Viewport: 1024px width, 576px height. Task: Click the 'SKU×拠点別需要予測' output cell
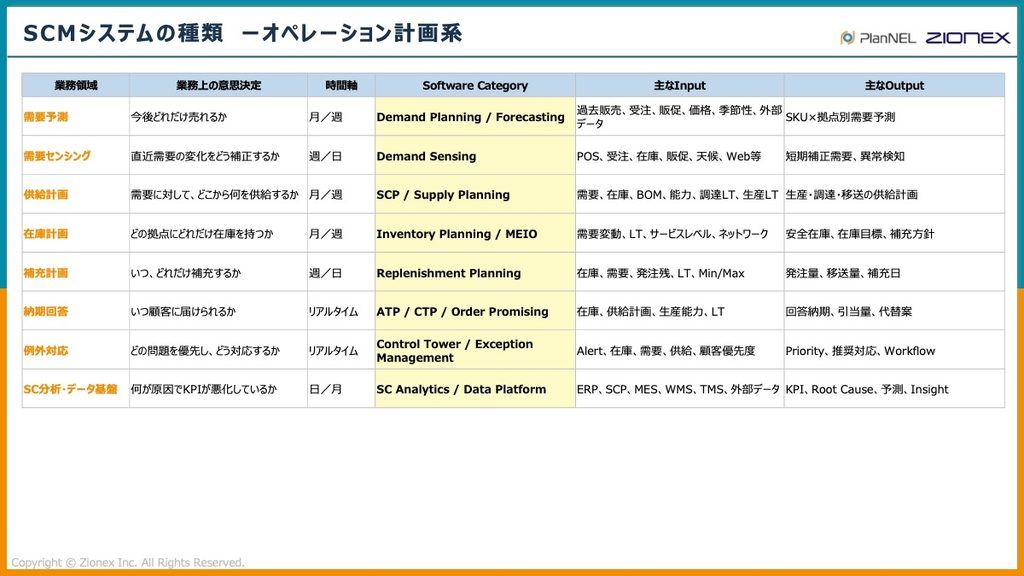coord(894,117)
